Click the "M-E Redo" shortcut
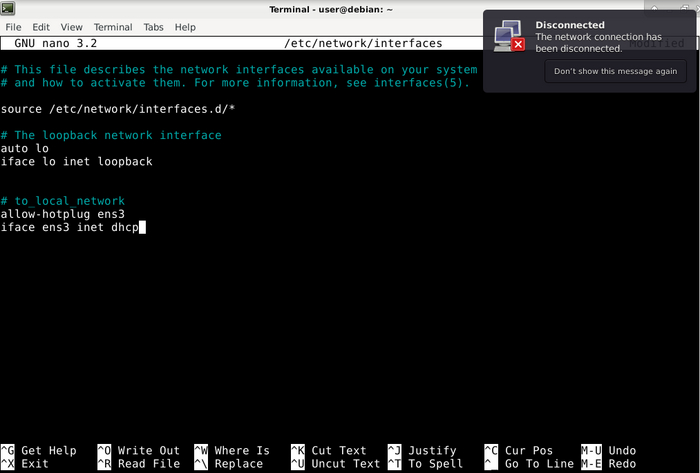Viewport: 700px width, 473px height. [608, 464]
